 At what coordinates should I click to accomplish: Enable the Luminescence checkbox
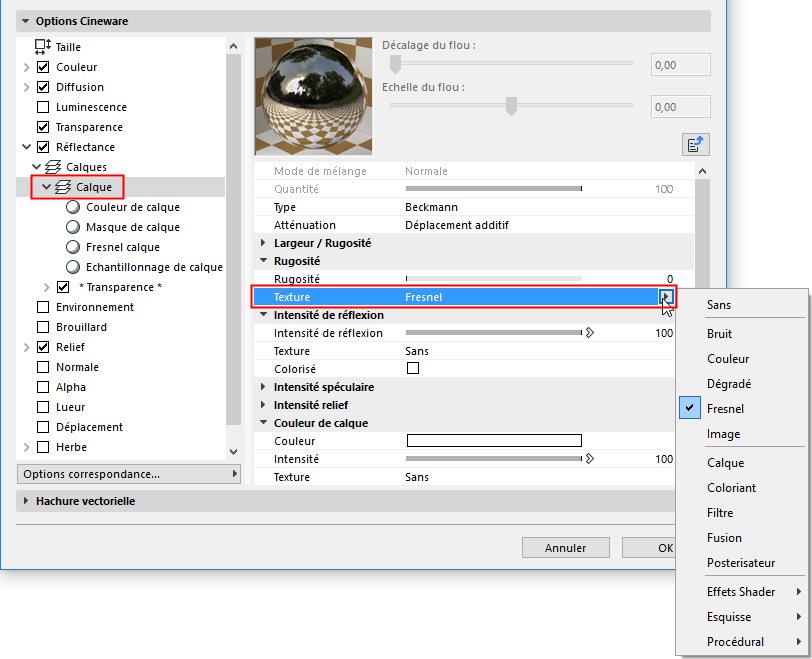41,107
